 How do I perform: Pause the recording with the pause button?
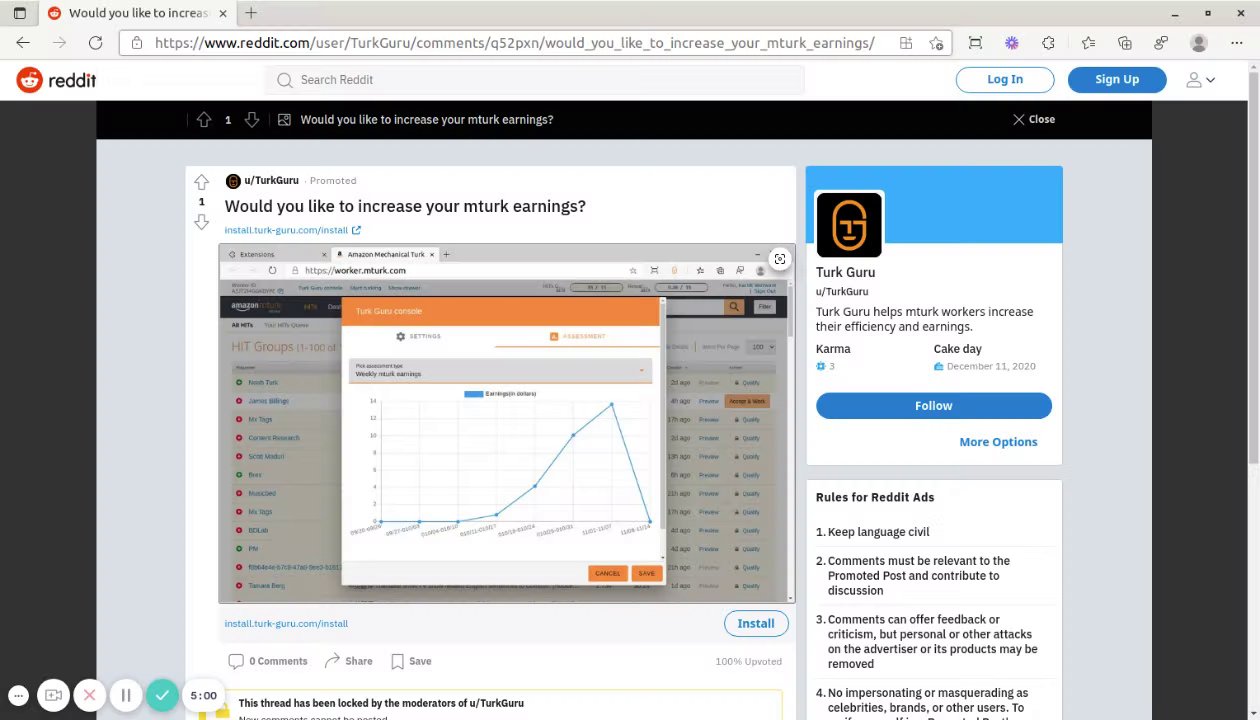tap(126, 695)
